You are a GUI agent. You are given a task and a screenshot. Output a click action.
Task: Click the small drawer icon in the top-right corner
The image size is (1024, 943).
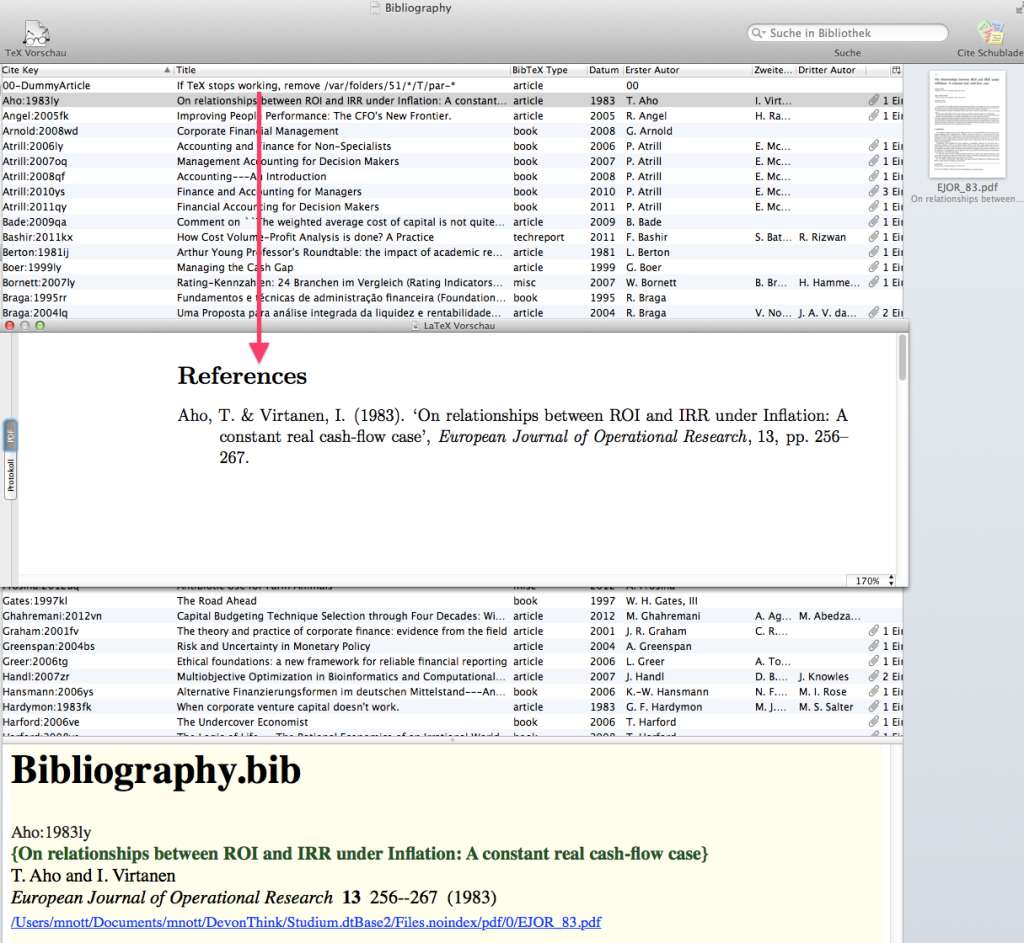1016,7
